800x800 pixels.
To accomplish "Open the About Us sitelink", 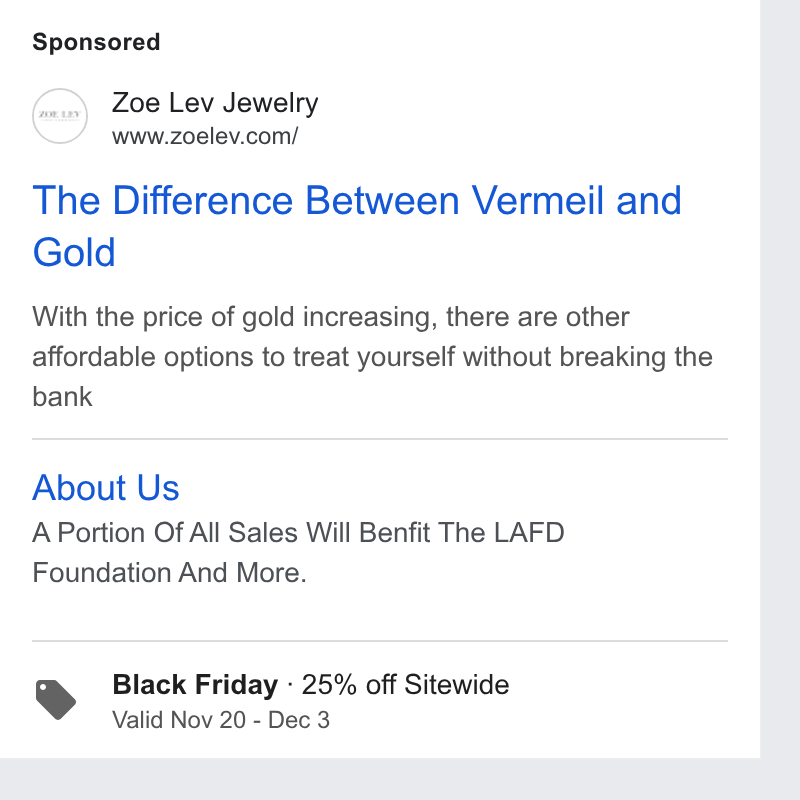I will 106,488.
